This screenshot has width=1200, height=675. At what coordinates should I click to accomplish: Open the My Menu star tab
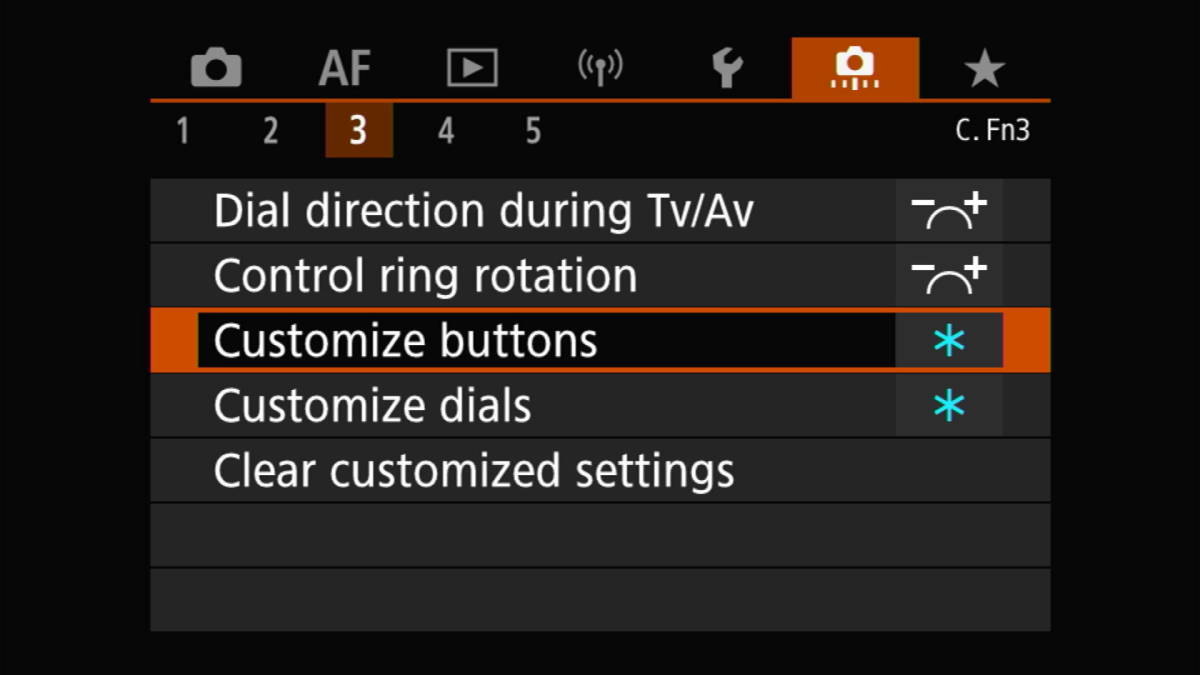coord(985,67)
